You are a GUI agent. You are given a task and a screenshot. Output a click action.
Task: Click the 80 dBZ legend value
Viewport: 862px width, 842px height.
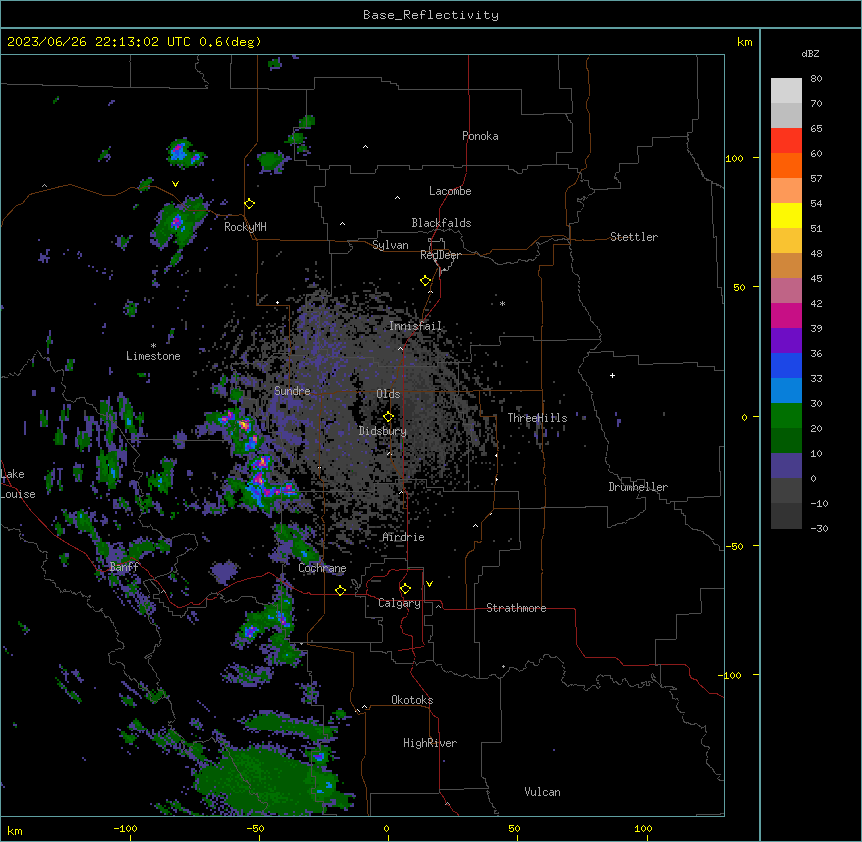[816, 79]
